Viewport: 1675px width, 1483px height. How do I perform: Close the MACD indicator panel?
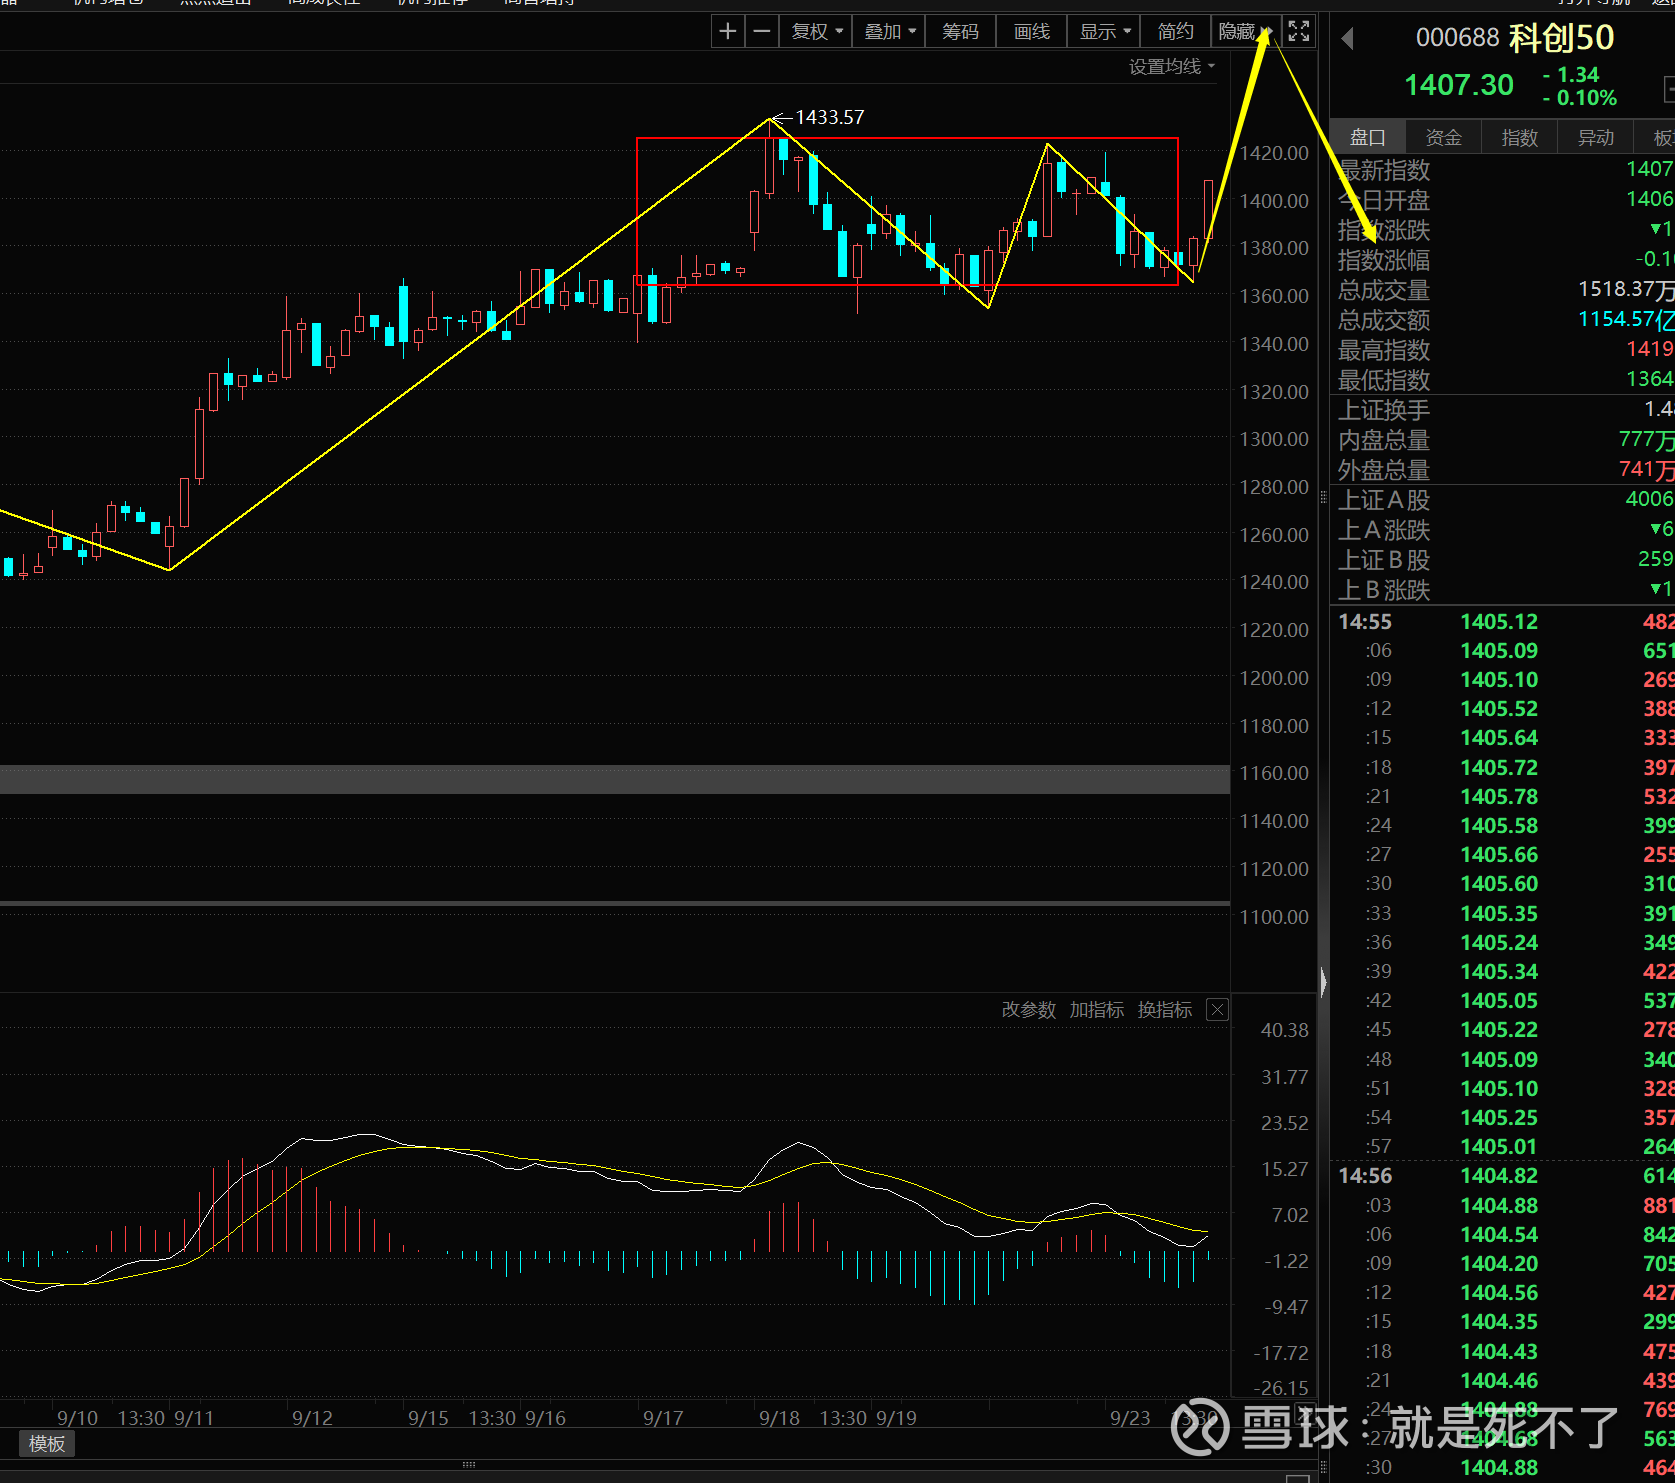pyautogui.click(x=1217, y=1010)
